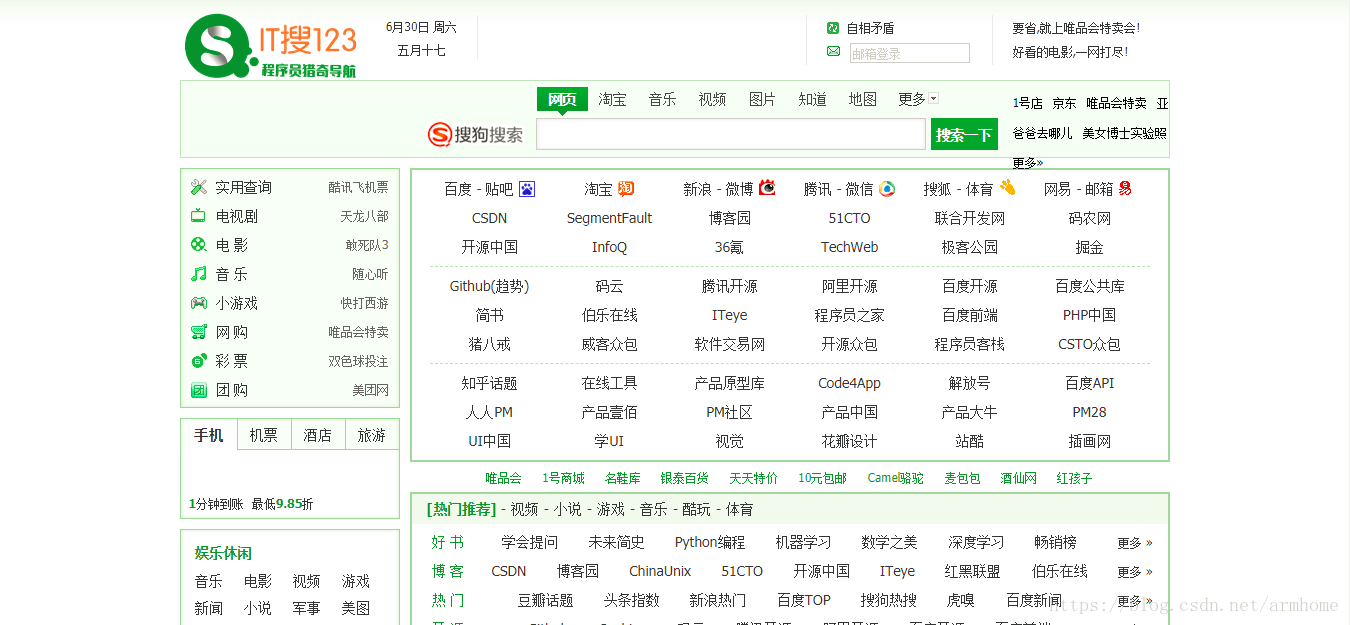Open the Github(趋势) link
This screenshot has height=625, width=1350.
pos(489,286)
